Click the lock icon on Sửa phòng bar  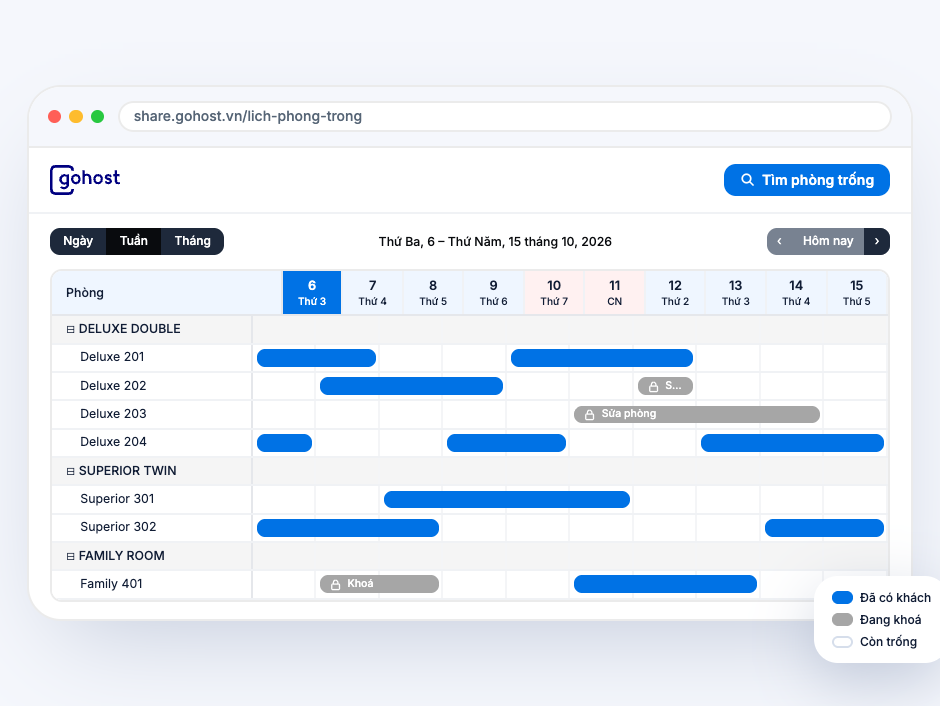589,415
